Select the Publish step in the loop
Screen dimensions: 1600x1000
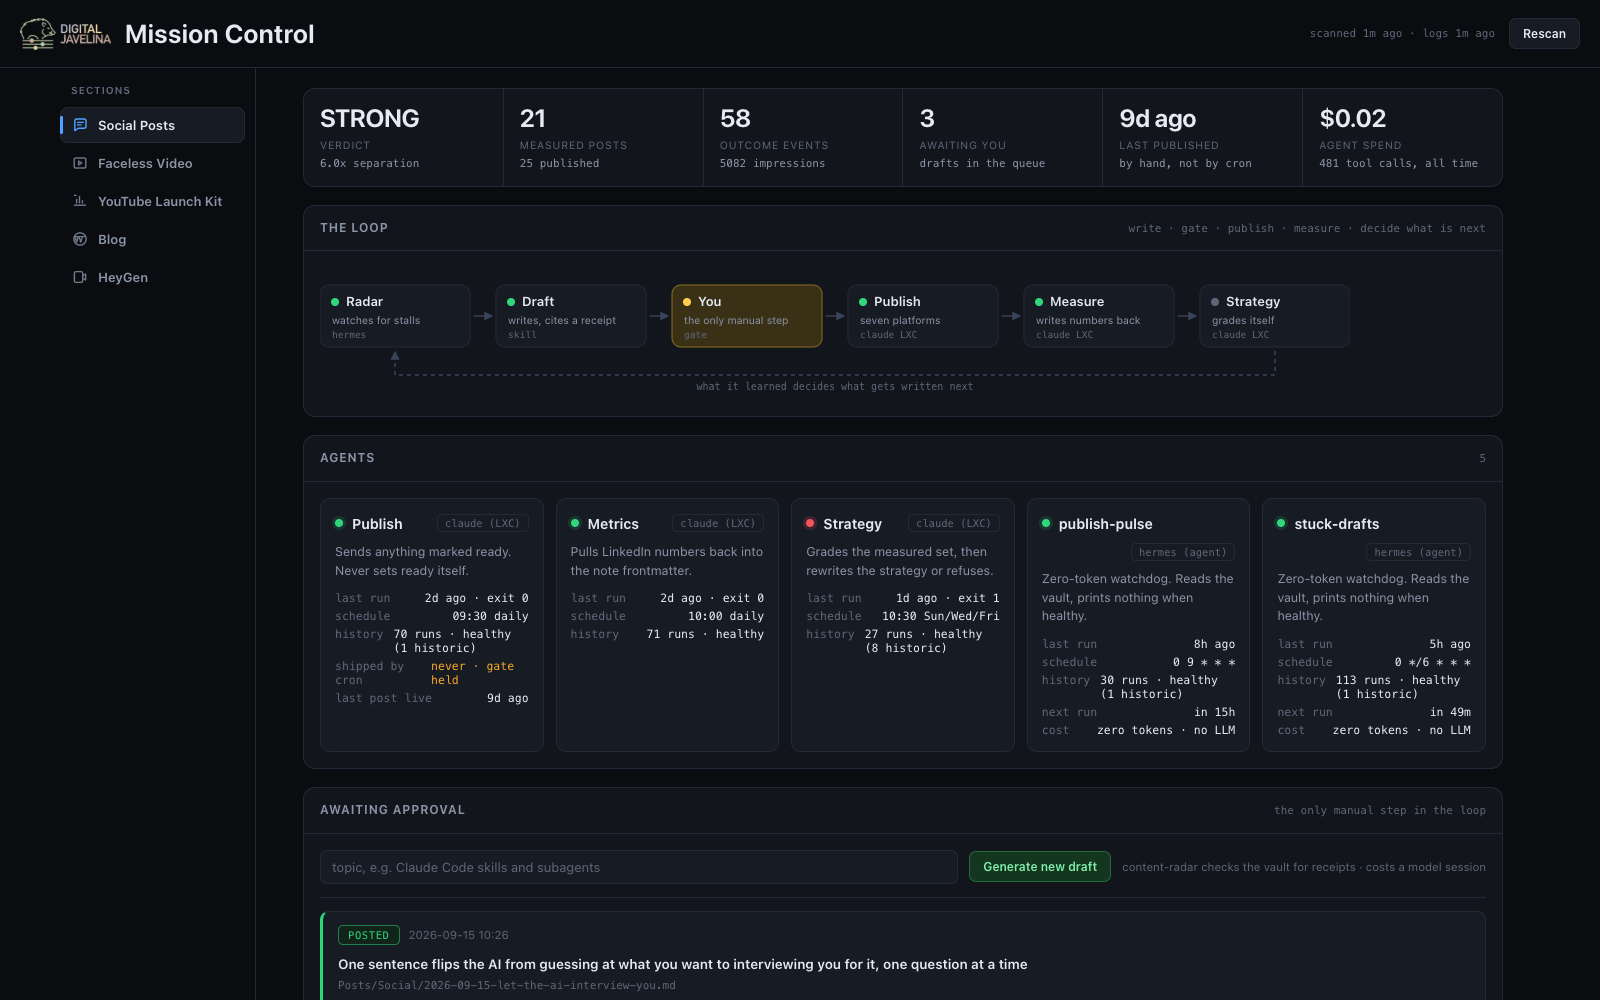[x=923, y=316]
